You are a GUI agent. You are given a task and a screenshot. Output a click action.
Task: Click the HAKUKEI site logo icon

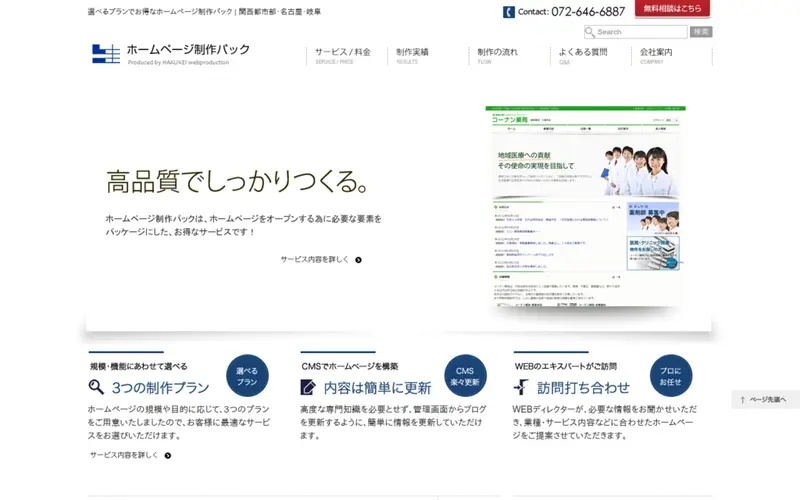[105, 54]
